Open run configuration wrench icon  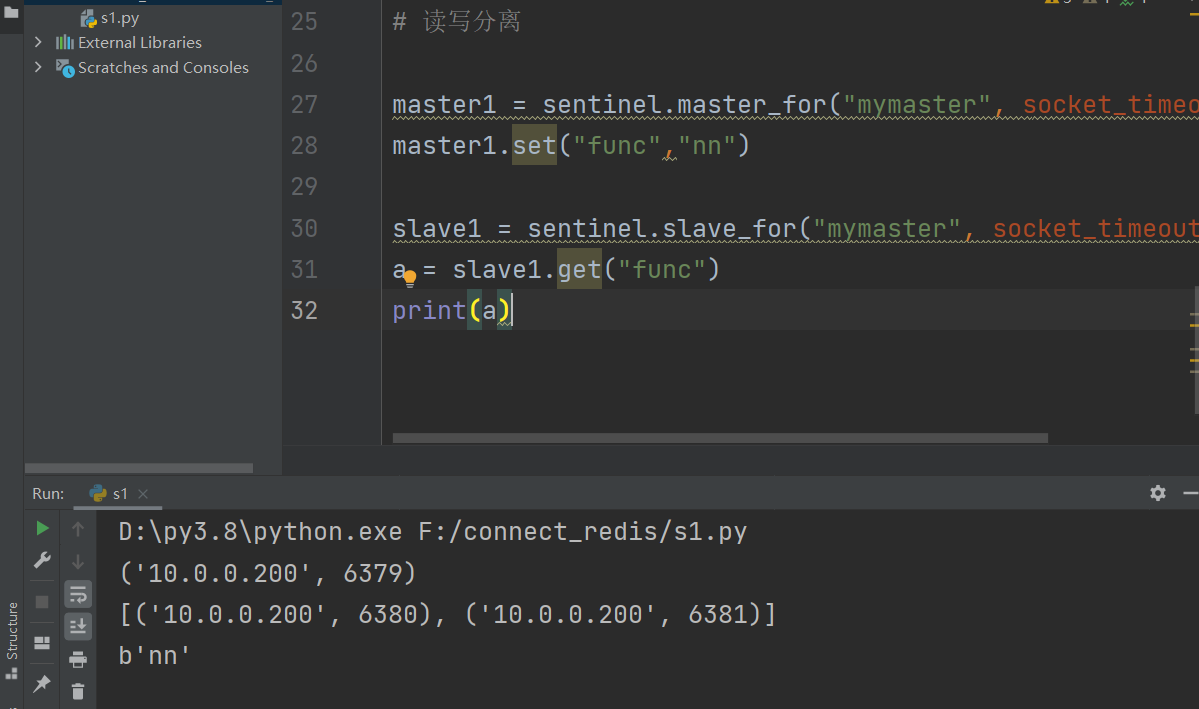[x=42, y=561]
